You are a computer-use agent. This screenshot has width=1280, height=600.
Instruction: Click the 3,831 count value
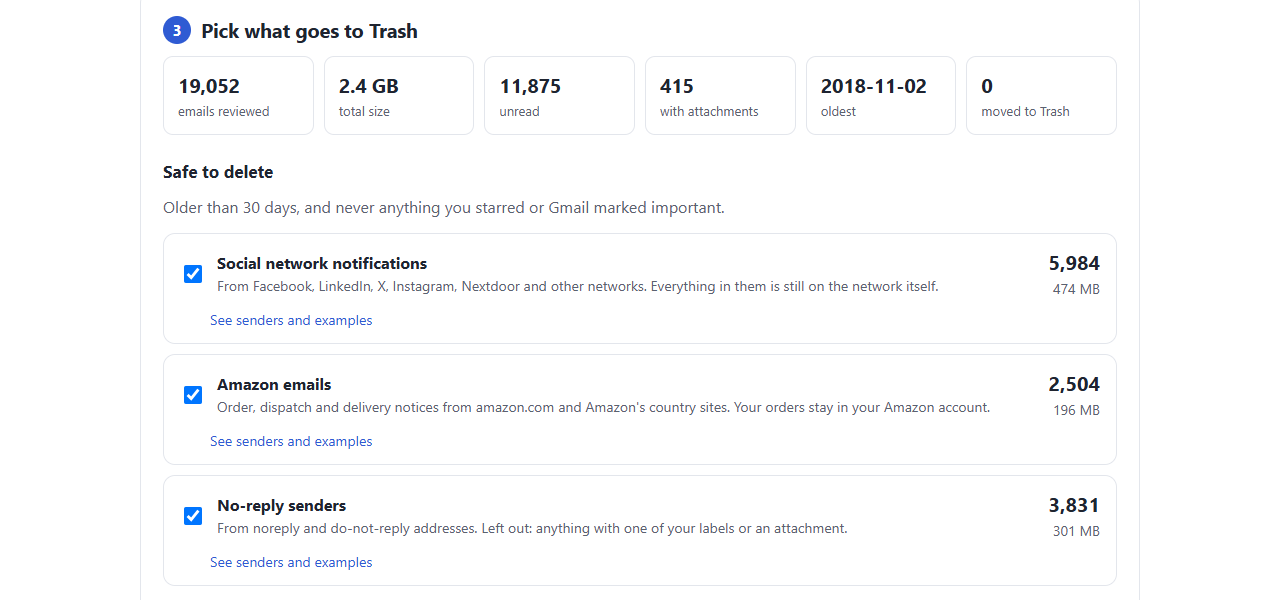click(1074, 505)
